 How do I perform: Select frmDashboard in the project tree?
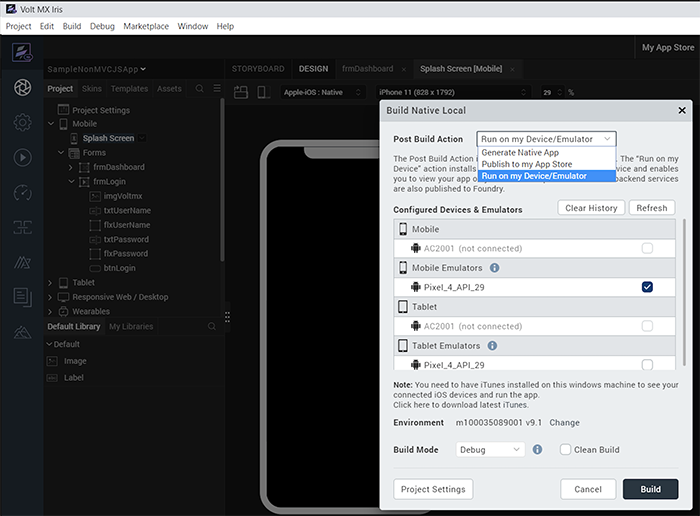pos(118,167)
